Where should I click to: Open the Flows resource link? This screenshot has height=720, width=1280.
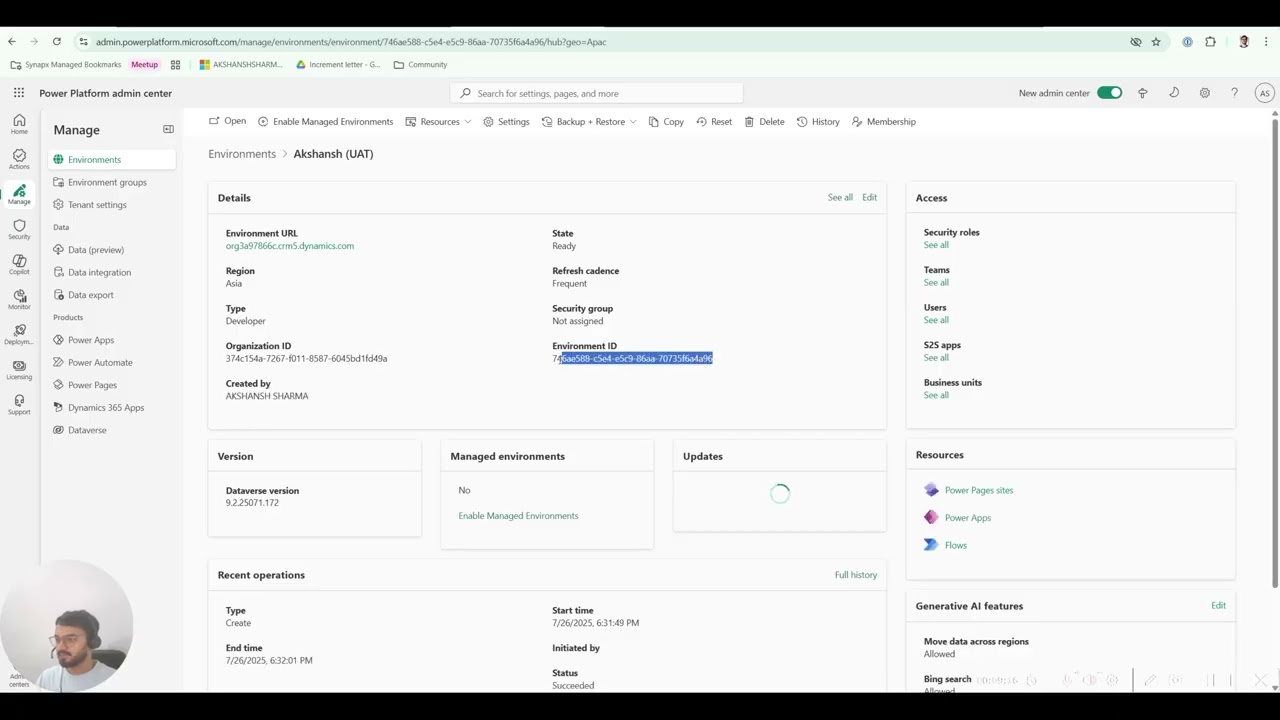(x=955, y=545)
